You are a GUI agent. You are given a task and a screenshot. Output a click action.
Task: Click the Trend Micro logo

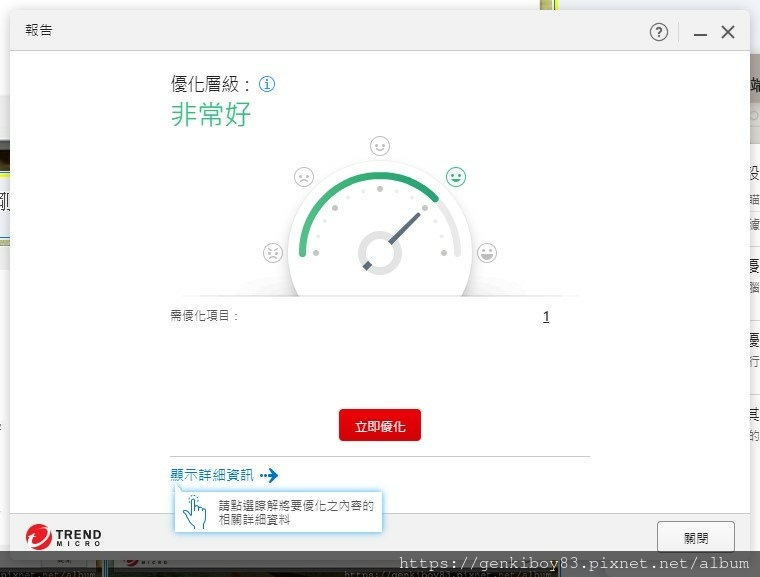point(63,537)
